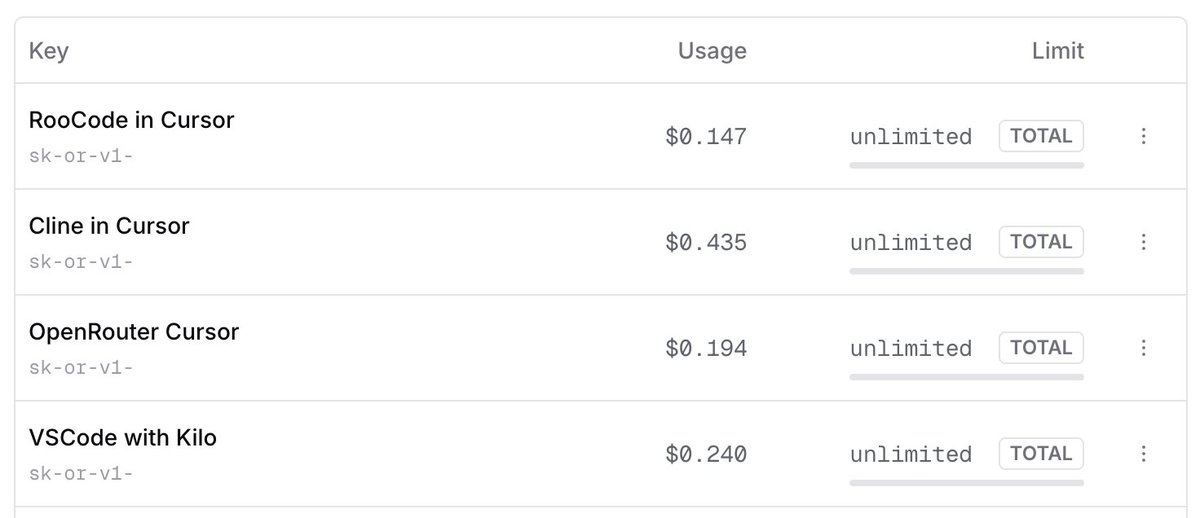Select the VSCode with Kilo key name

tap(123, 438)
